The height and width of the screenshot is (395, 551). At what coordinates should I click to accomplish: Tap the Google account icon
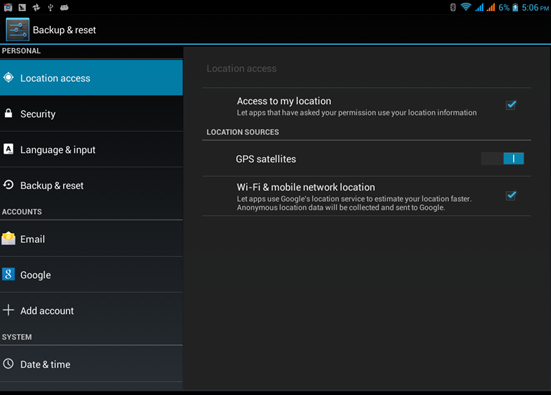8,274
